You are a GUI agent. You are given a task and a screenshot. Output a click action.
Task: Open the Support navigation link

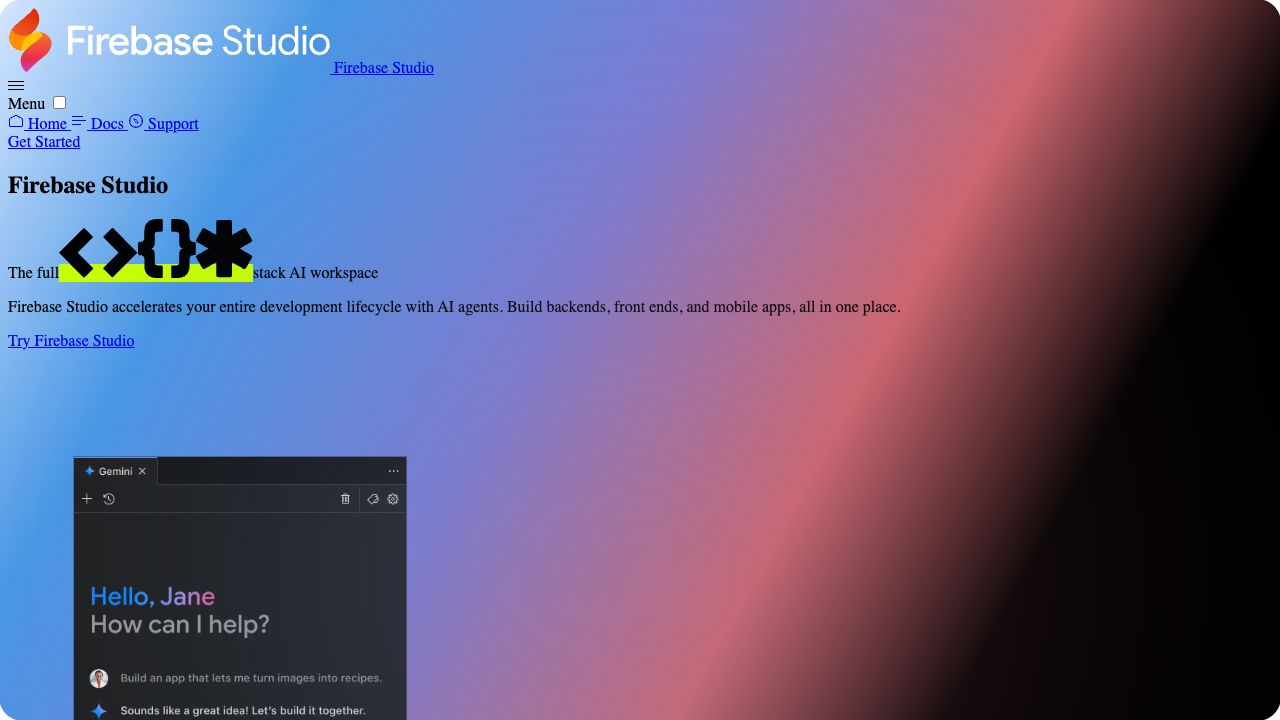point(173,124)
